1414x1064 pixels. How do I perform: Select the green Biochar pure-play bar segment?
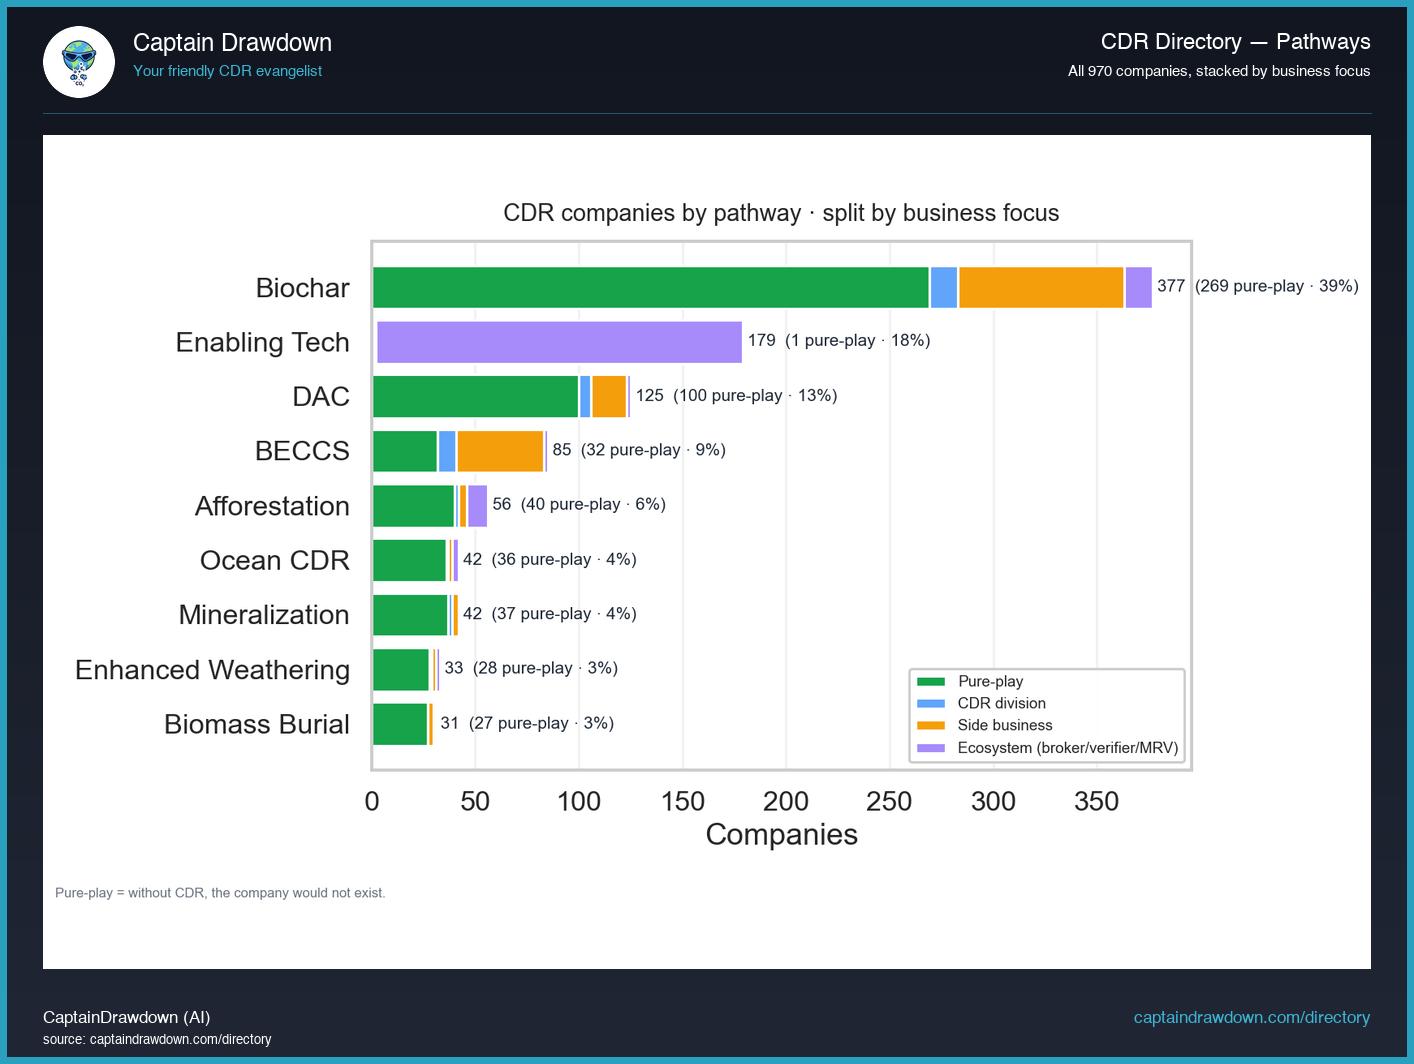pyautogui.click(x=650, y=287)
